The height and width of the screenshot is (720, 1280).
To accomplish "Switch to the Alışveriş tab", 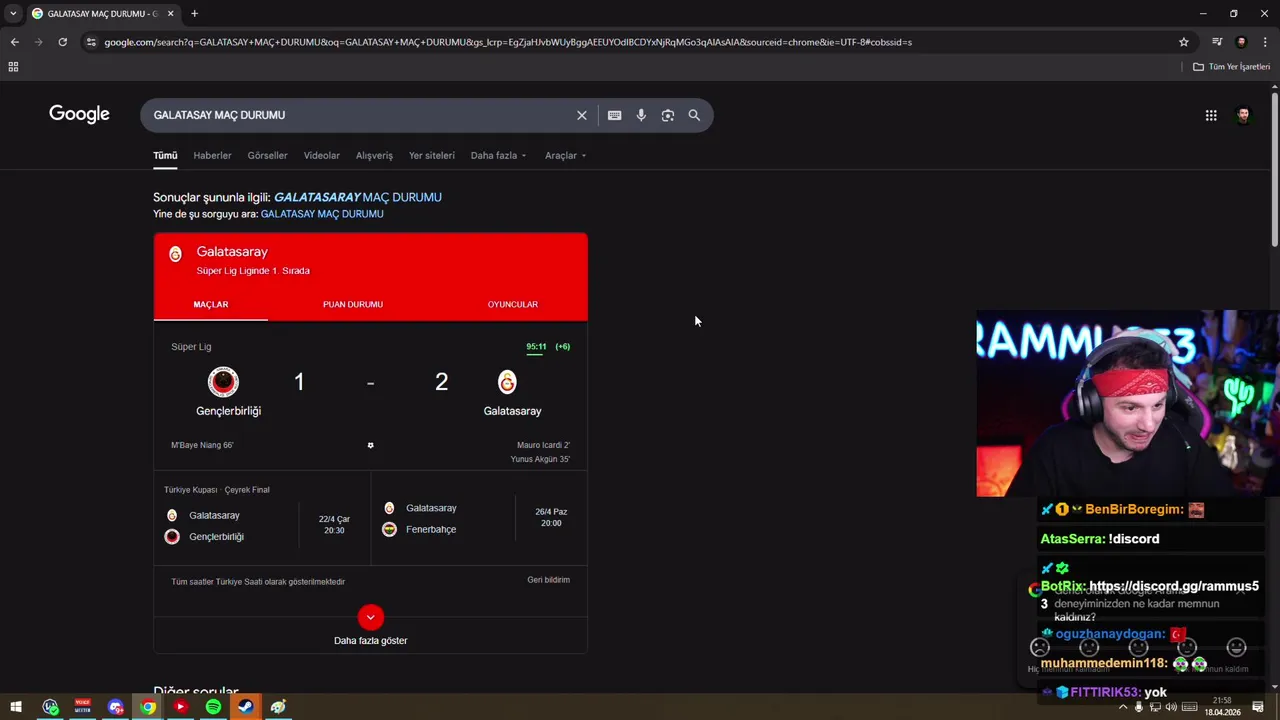I will point(374,155).
